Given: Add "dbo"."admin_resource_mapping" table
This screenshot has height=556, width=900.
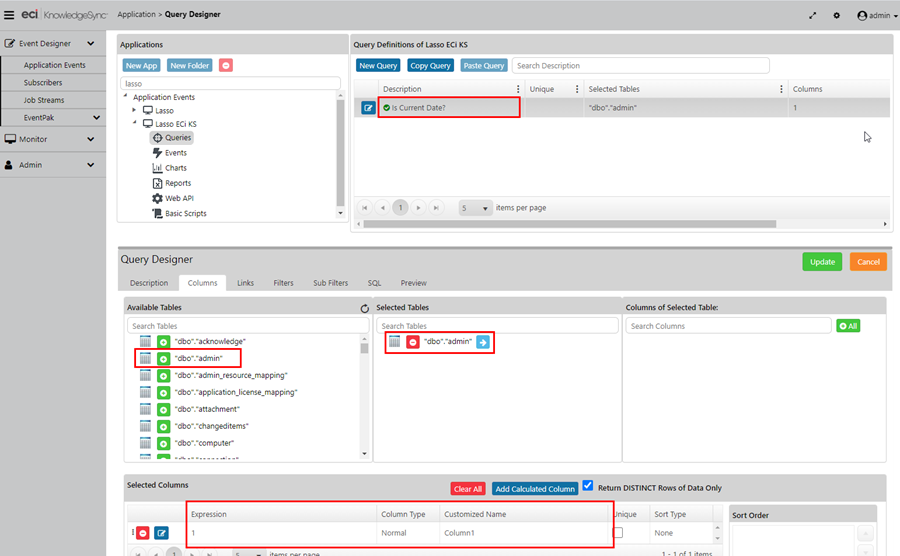Looking at the screenshot, I should [164, 376].
